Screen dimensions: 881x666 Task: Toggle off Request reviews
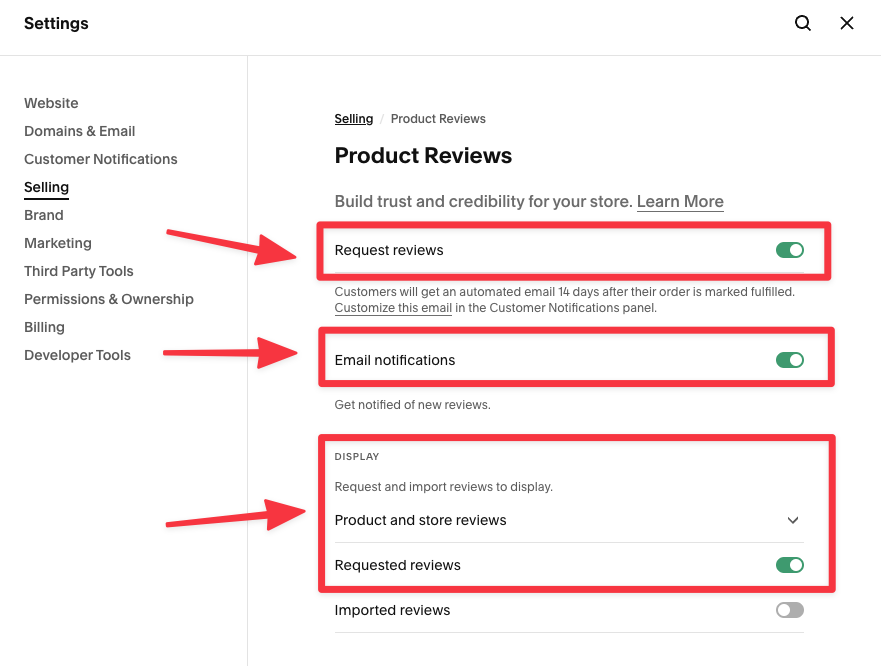click(x=789, y=251)
